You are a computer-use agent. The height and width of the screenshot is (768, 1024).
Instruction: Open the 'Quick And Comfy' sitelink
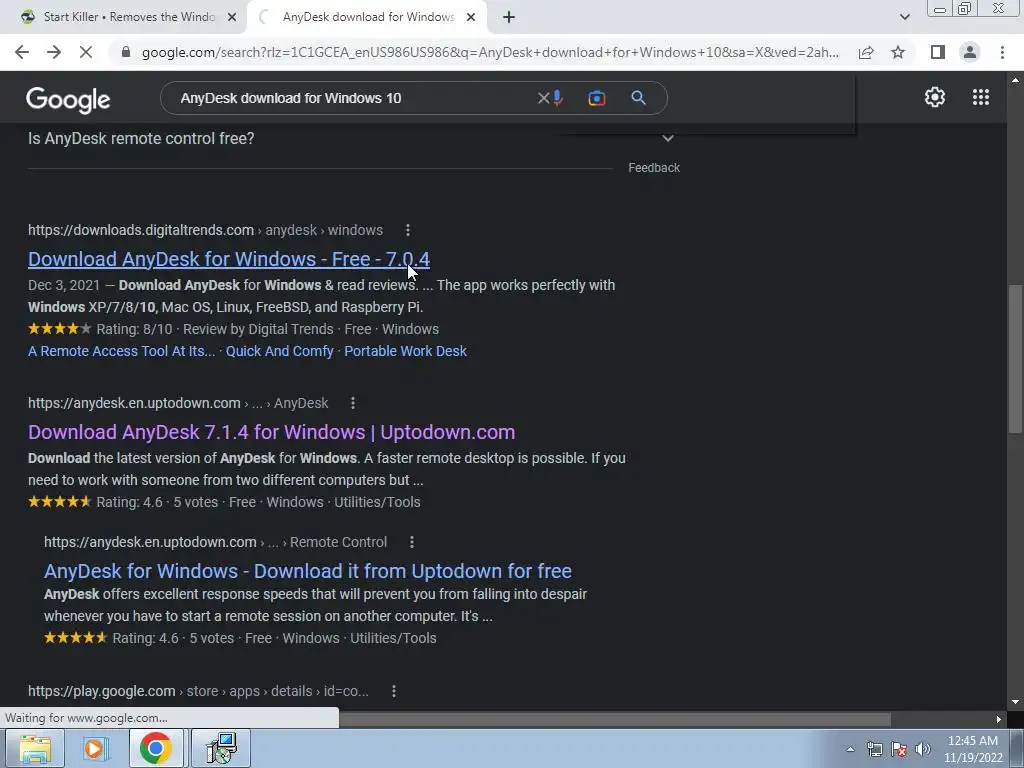pyautogui.click(x=280, y=351)
